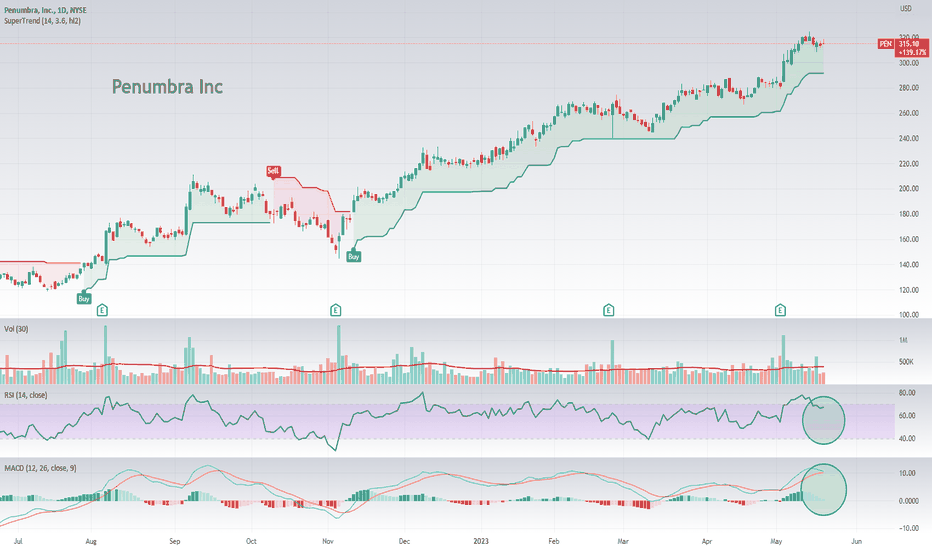This screenshot has height=550, width=932.
Task: Click the 260.00 price axis label
Action: tap(909, 113)
